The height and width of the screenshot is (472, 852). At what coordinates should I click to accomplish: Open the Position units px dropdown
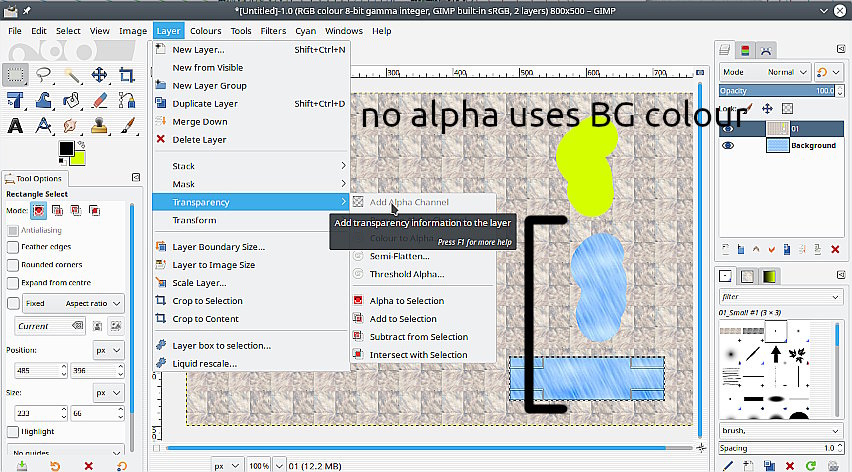(x=108, y=350)
